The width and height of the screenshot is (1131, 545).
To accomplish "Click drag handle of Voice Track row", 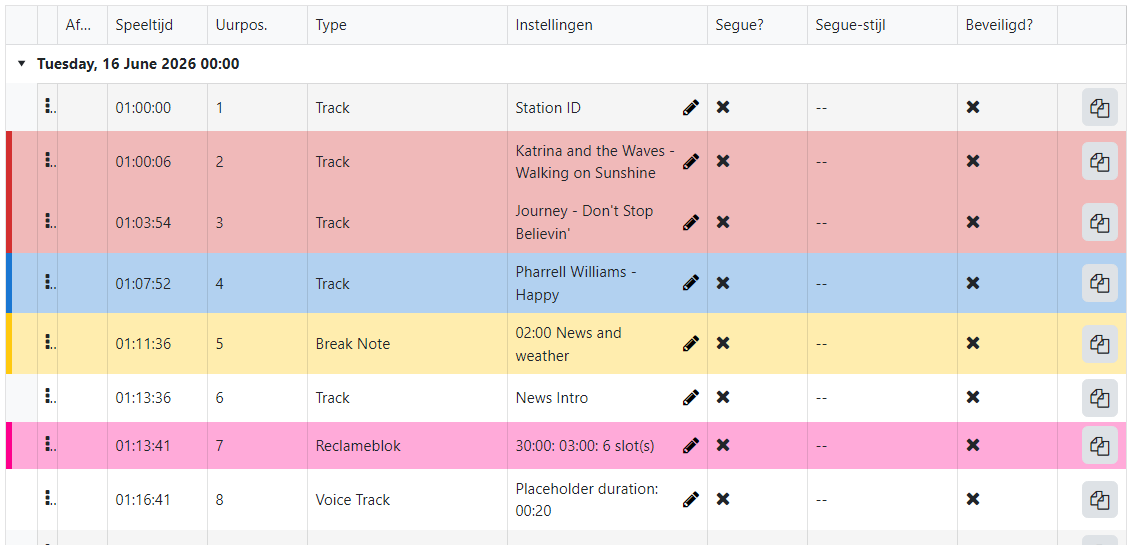I will (x=48, y=499).
